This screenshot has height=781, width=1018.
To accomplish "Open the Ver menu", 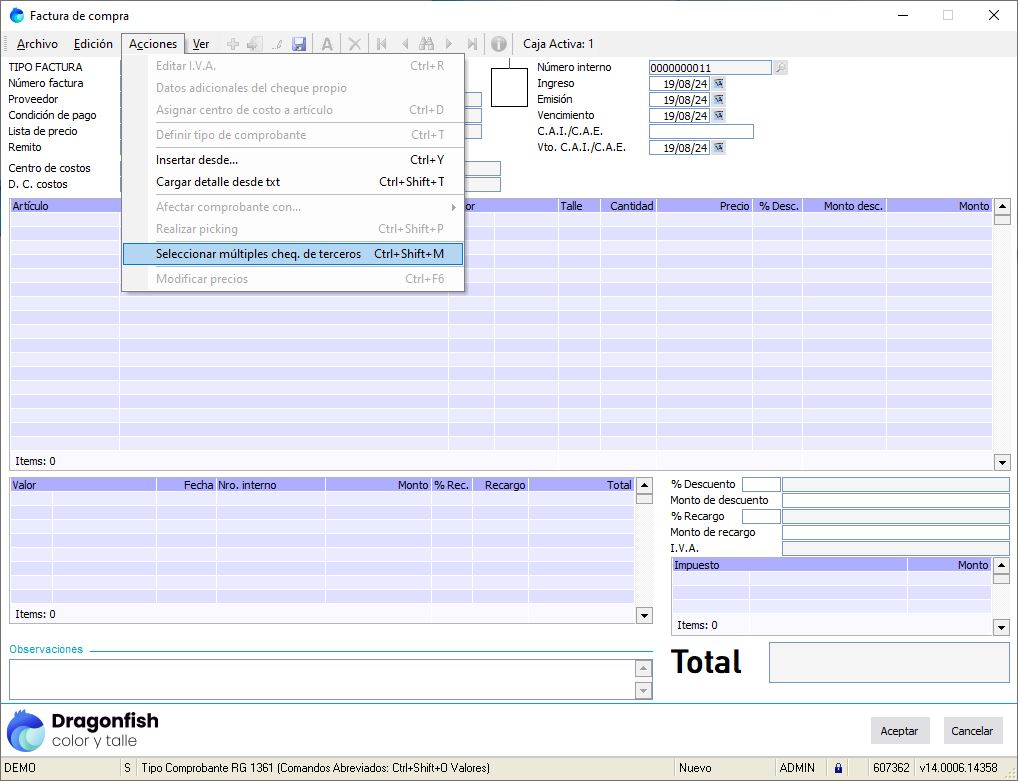I will point(201,44).
